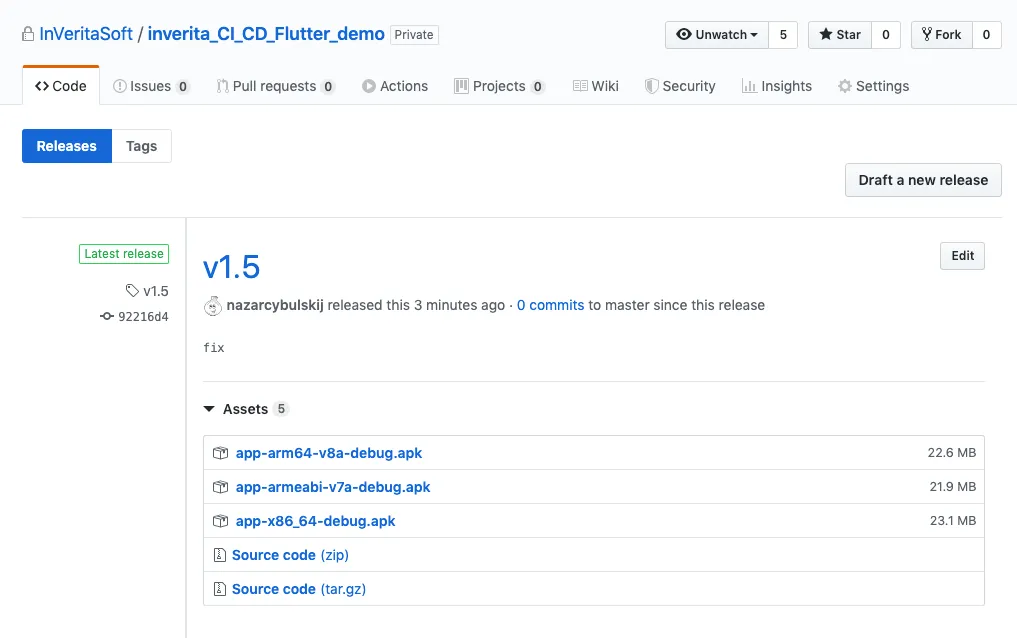Click the zip file icon for Source code (zip)

220,555
